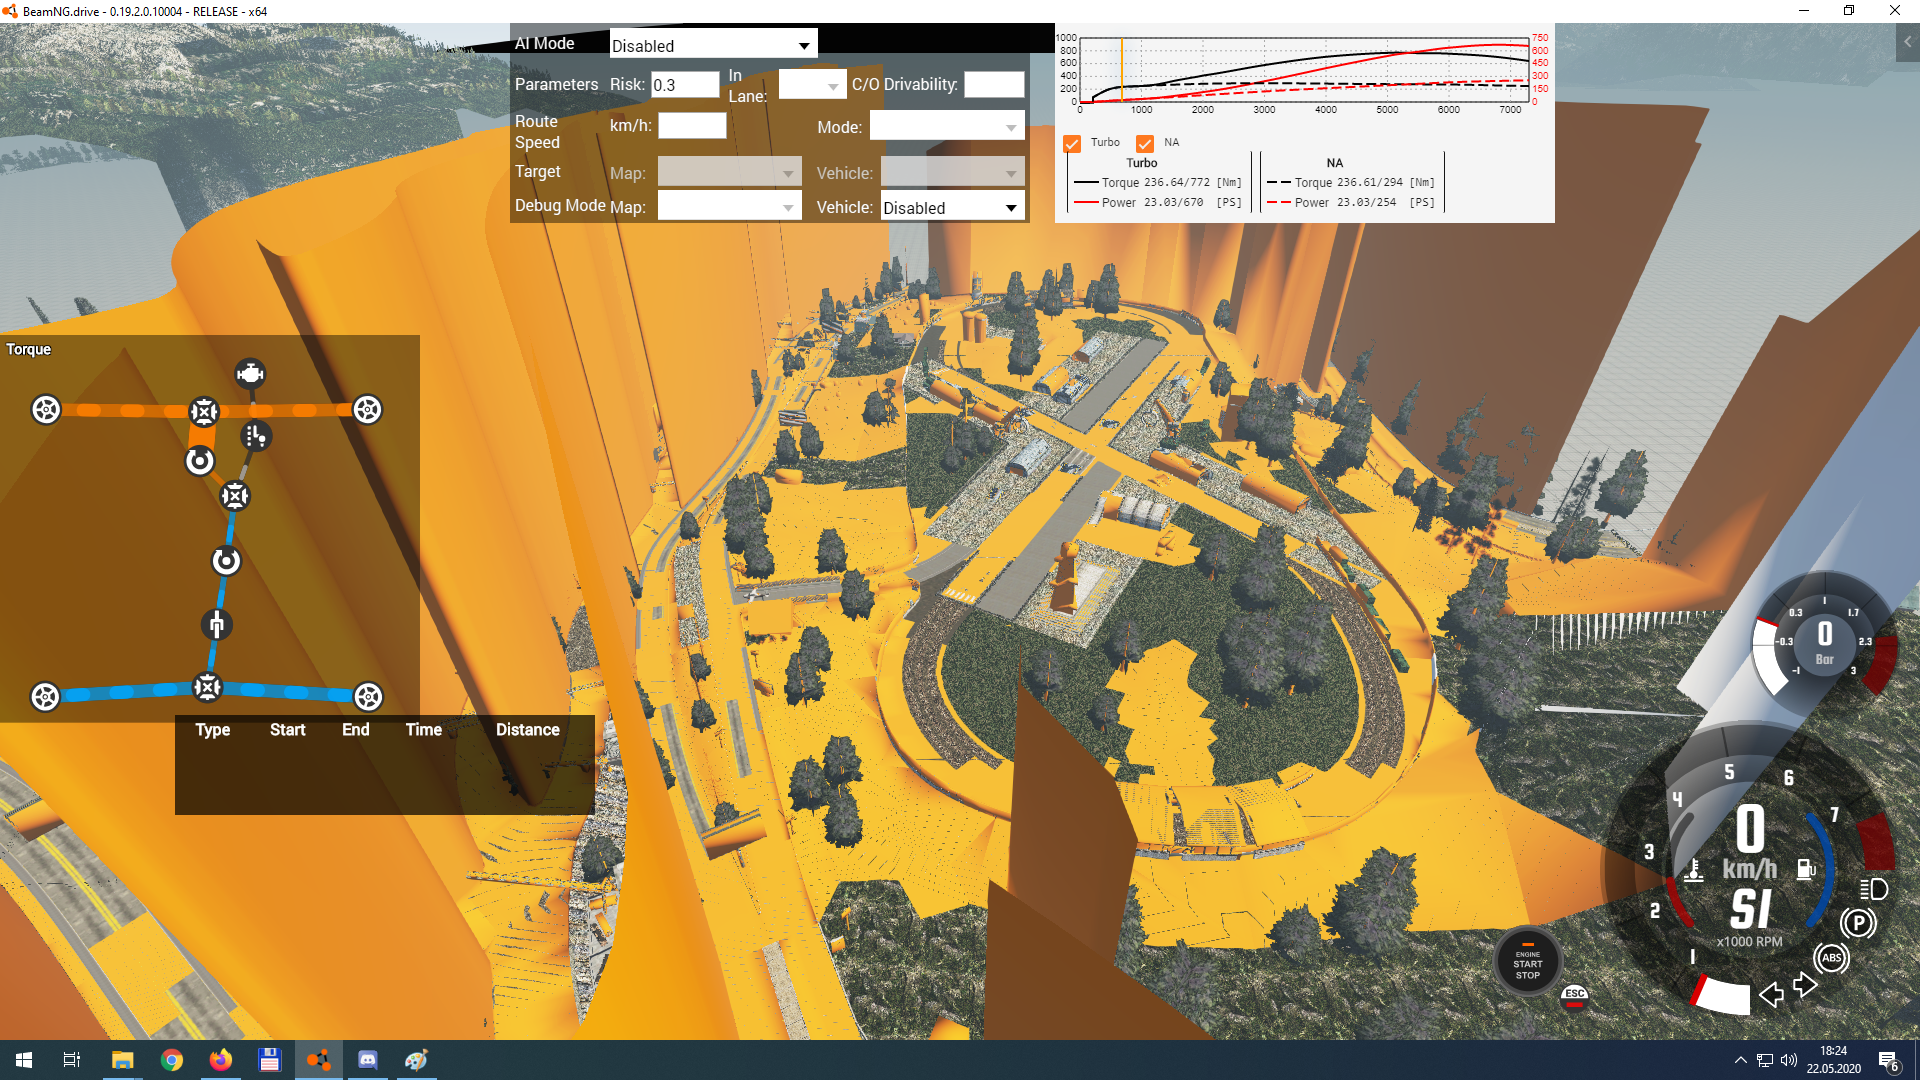
Task: Click the circular node on the orange torque line
Action: coord(200,461)
